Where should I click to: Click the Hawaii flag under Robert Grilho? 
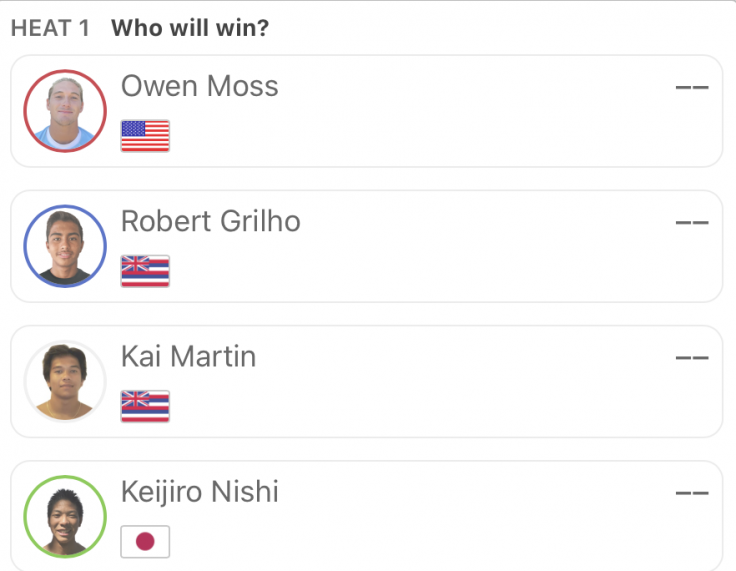pyautogui.click(x=145, y=271)
